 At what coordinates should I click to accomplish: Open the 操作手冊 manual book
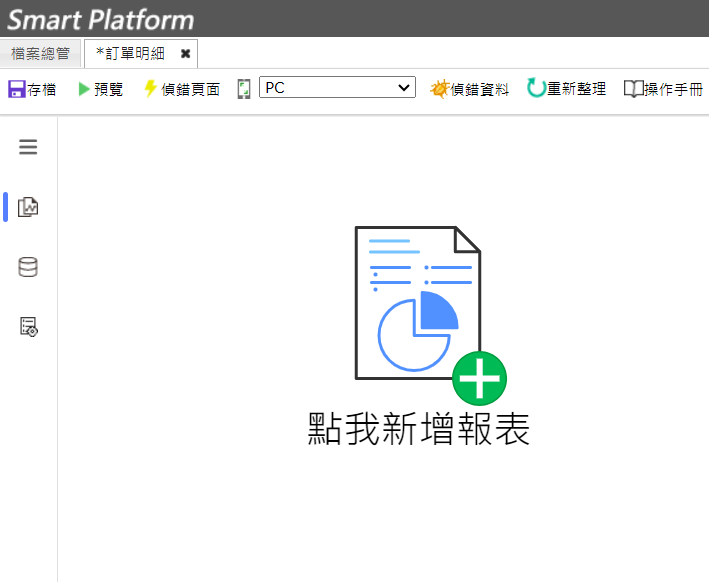point(663,89)
